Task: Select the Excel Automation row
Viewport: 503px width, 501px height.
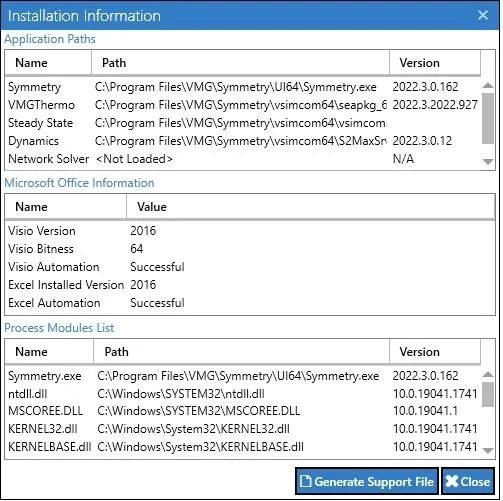Action: point(250,303)
